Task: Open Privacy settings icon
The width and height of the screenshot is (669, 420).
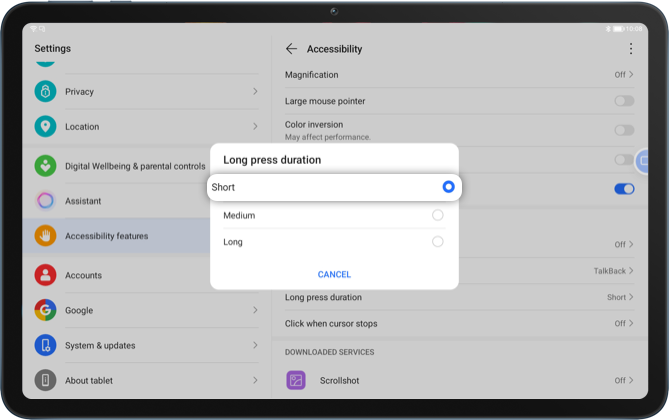Action: point(45,92)
